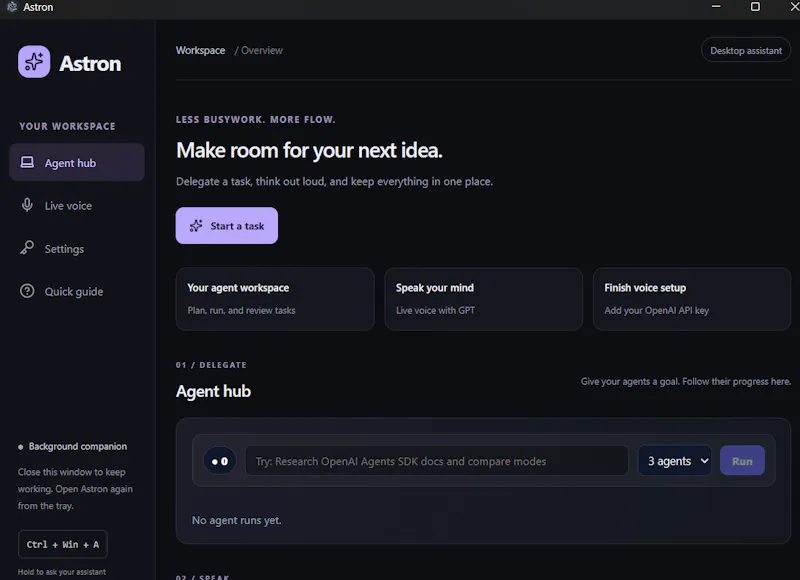
Task: Click the 'Make room for your next idea.' heading
Action: pos(309,150)
